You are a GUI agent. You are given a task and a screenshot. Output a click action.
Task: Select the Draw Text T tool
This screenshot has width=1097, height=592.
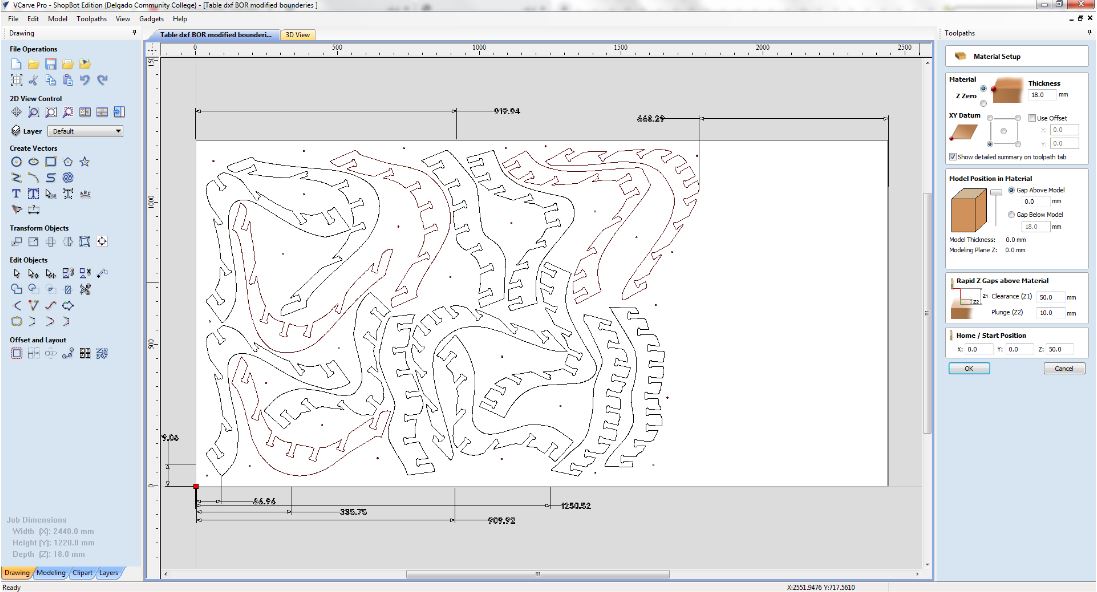(x=16, y=194)
